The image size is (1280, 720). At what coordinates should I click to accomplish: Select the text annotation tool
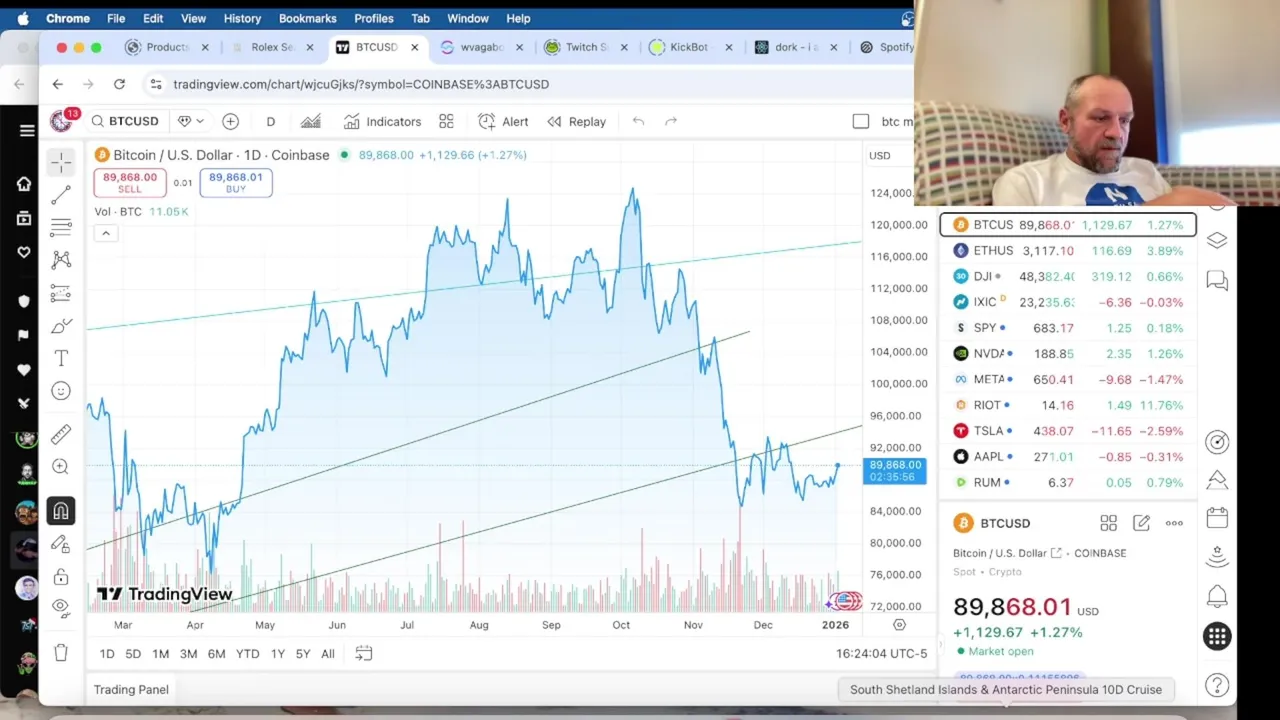coord(61,358)
